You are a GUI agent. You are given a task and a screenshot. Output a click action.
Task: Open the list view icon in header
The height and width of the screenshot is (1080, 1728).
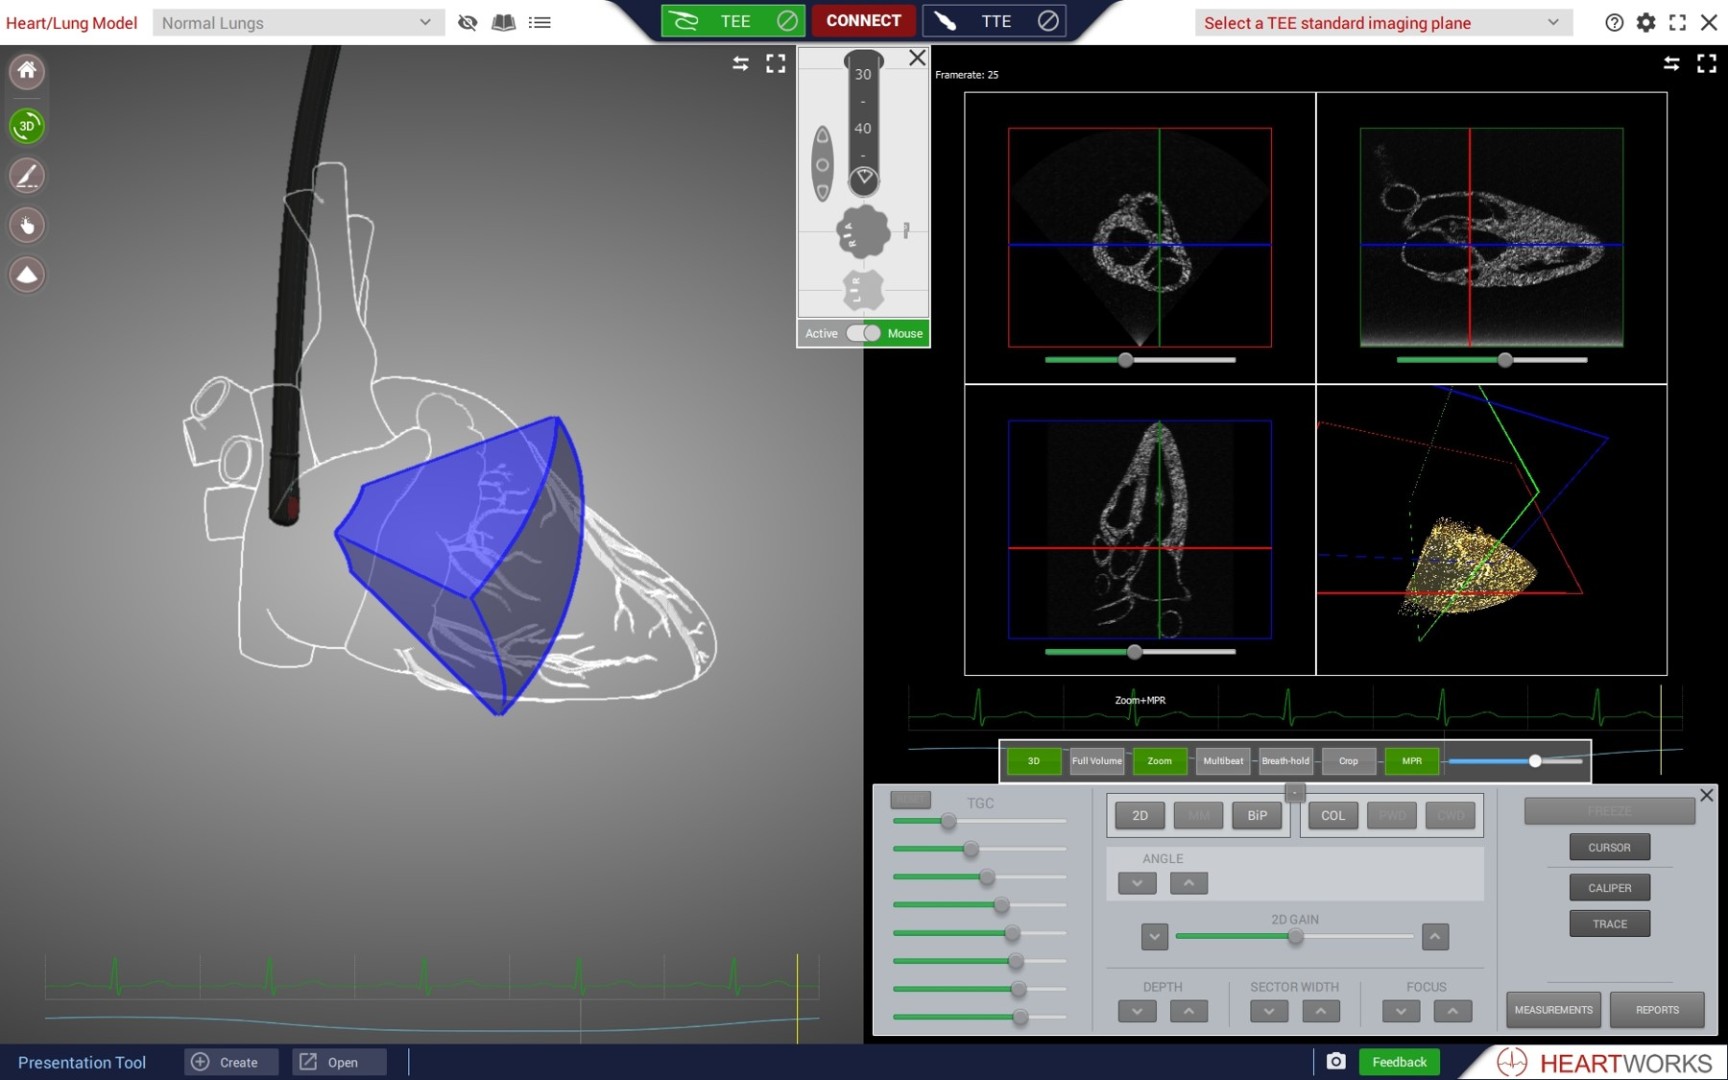540,22
